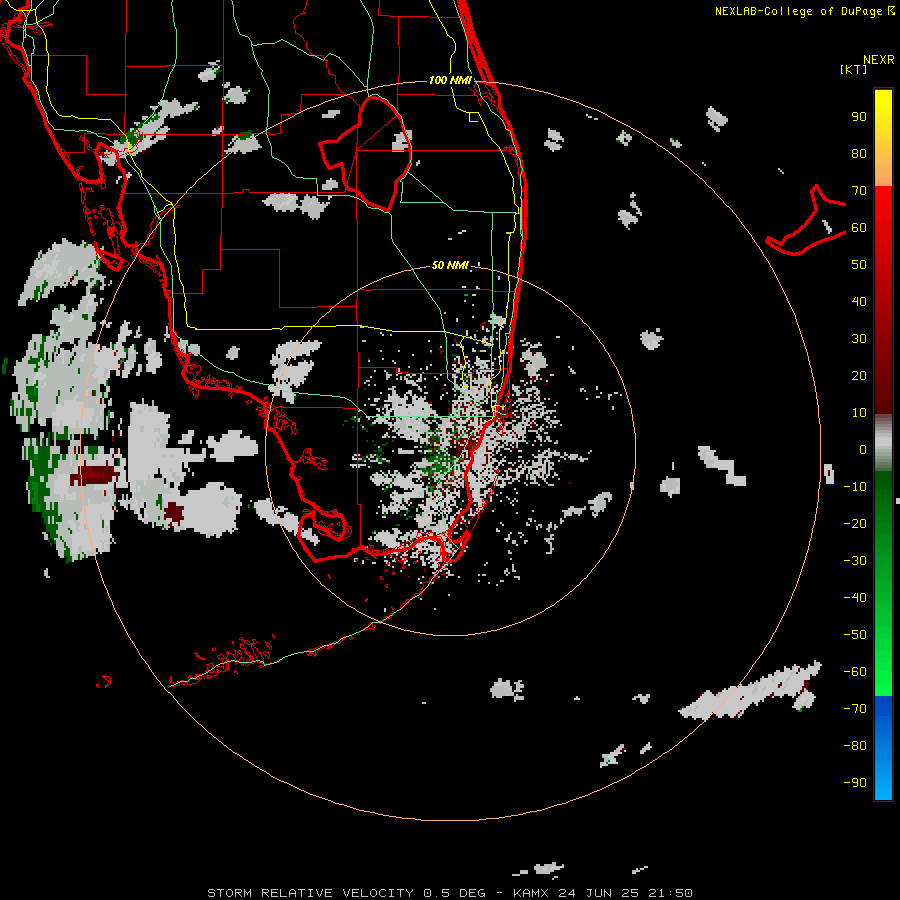This screenshot has height=900, width=900.
Task: Click the 0 knot scale value
Action: point(863,449)
